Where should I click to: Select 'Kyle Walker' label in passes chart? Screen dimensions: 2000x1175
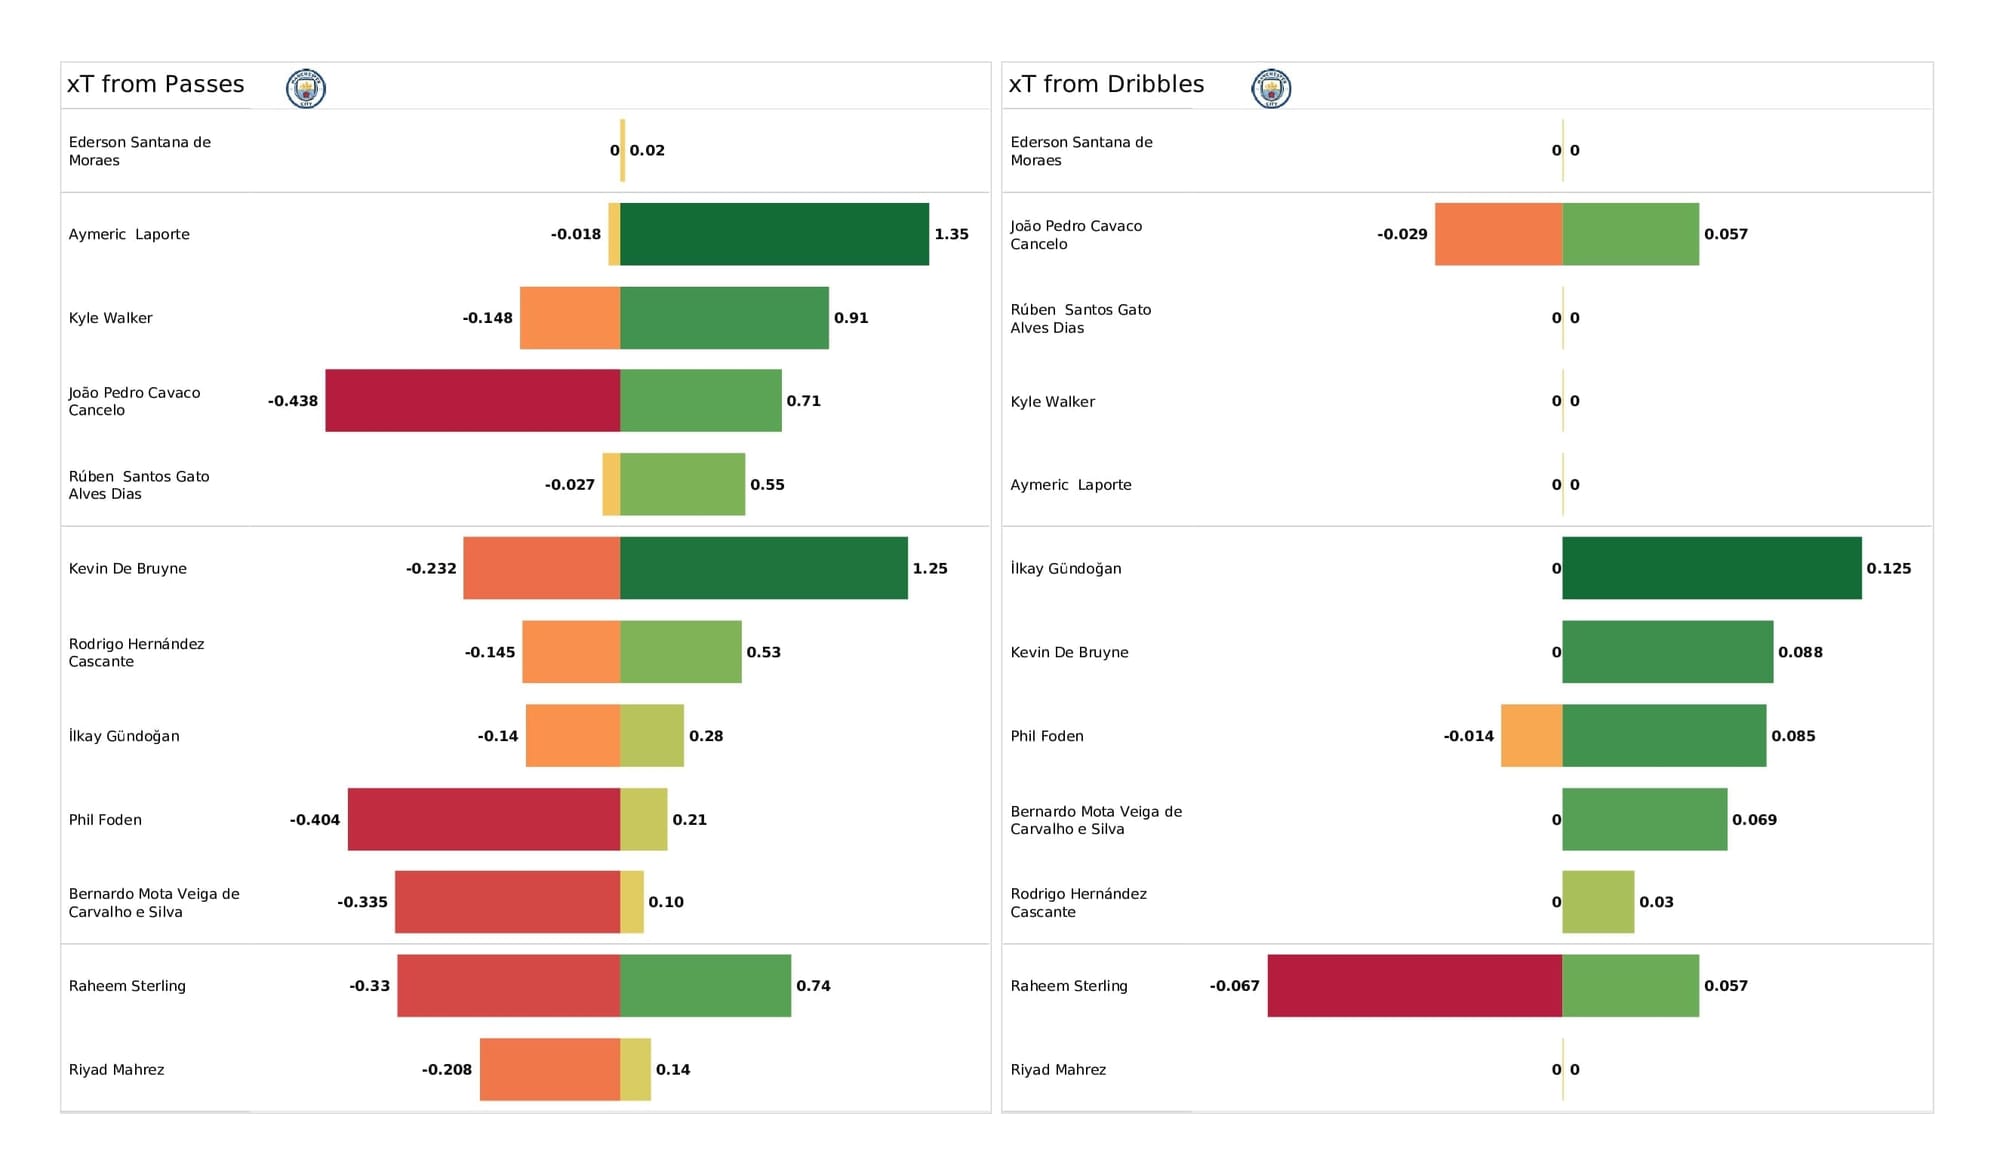pyautogui.click(x=111, y=318)
